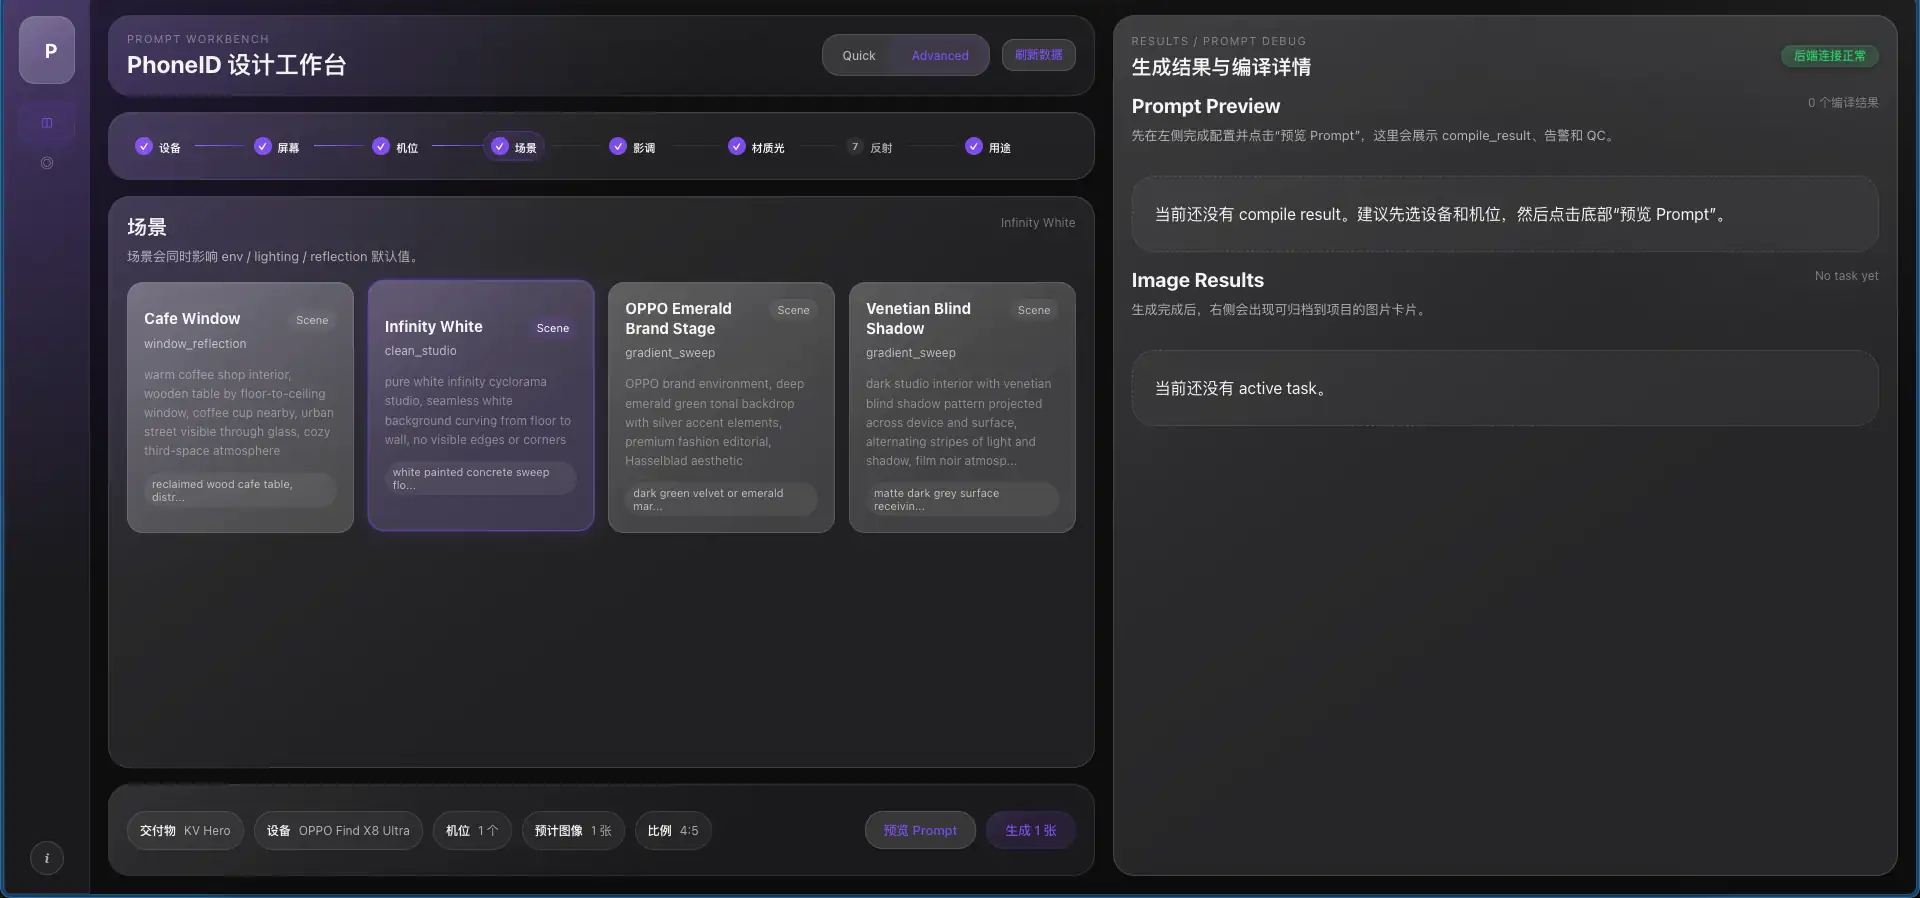Go to the 材质光 step

[x=757, y=147]
